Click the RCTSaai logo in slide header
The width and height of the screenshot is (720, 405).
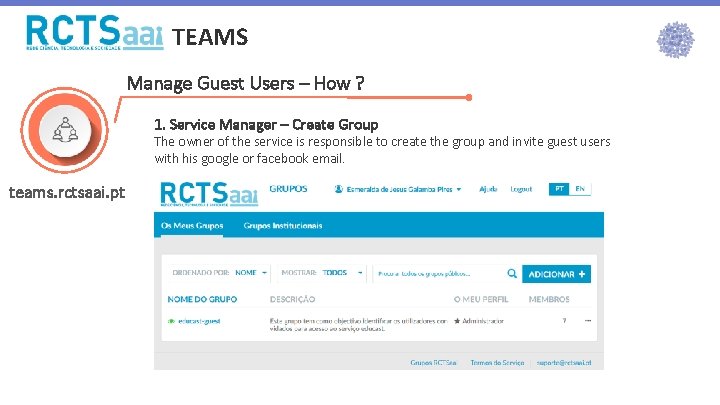tap(95, 32)
